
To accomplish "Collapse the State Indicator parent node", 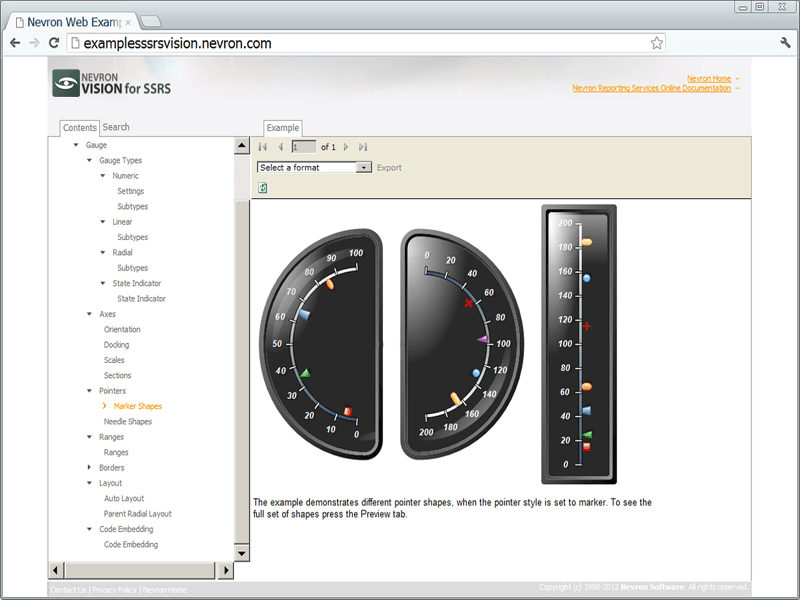I will click(103, 283).
